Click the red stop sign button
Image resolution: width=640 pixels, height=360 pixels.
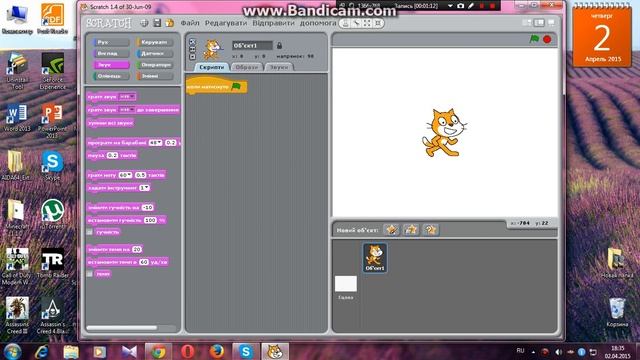(x=547, y=40)
